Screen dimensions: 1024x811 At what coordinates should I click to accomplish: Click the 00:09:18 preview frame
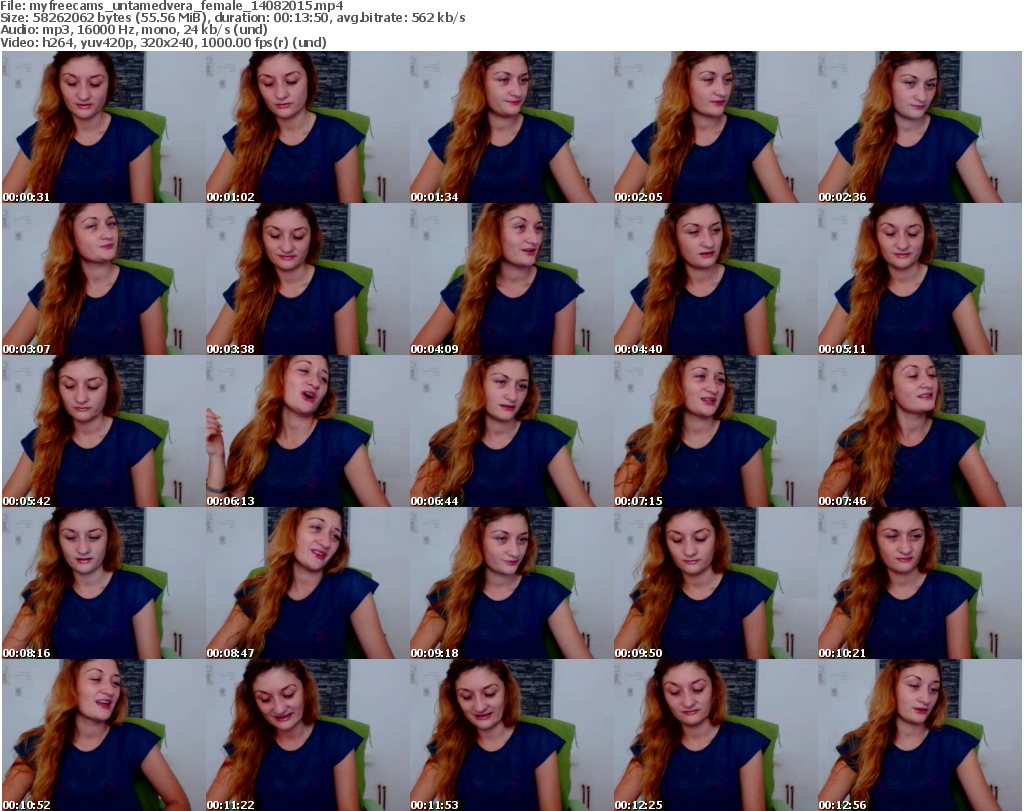511,583
